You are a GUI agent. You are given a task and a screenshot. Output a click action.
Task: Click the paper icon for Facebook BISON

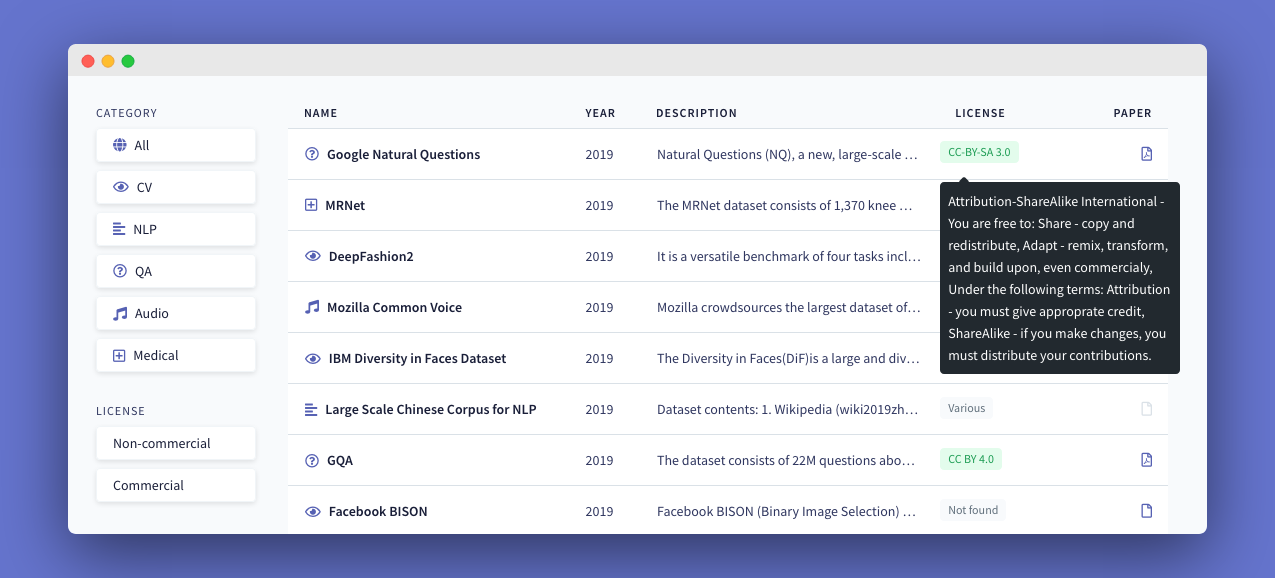1146,510
